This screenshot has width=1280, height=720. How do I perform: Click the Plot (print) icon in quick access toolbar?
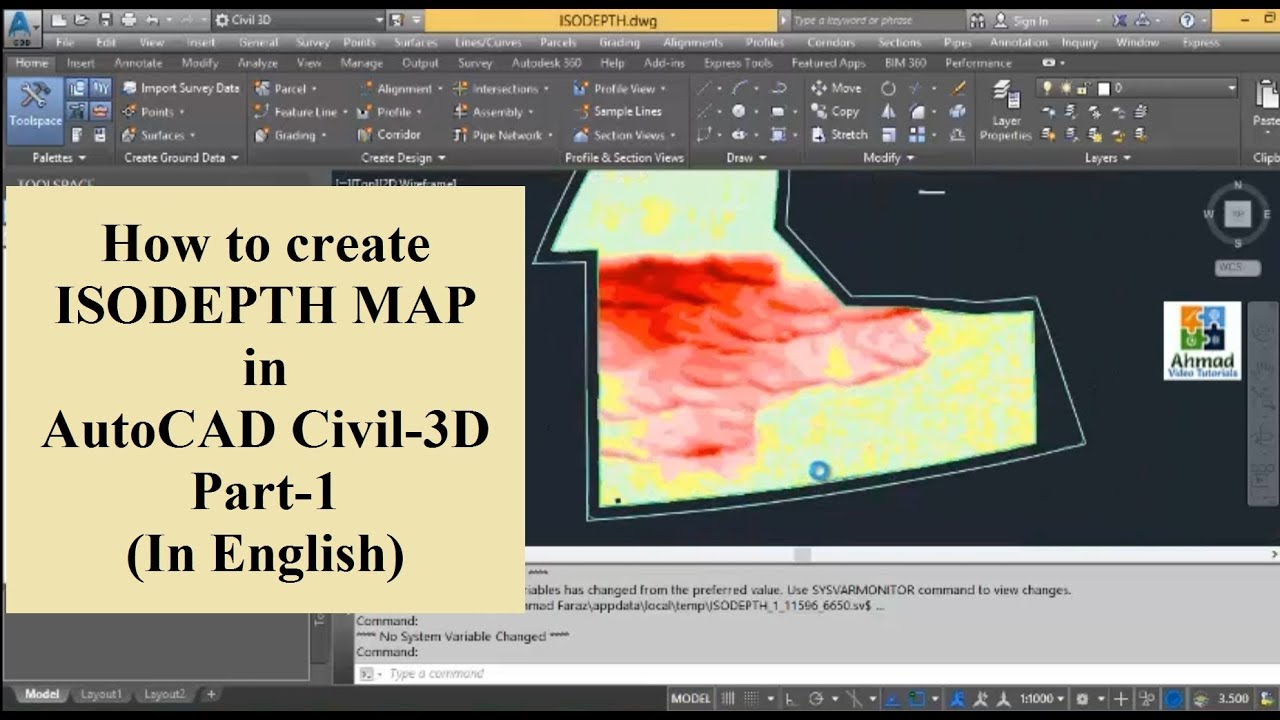(x=128, y=20)
